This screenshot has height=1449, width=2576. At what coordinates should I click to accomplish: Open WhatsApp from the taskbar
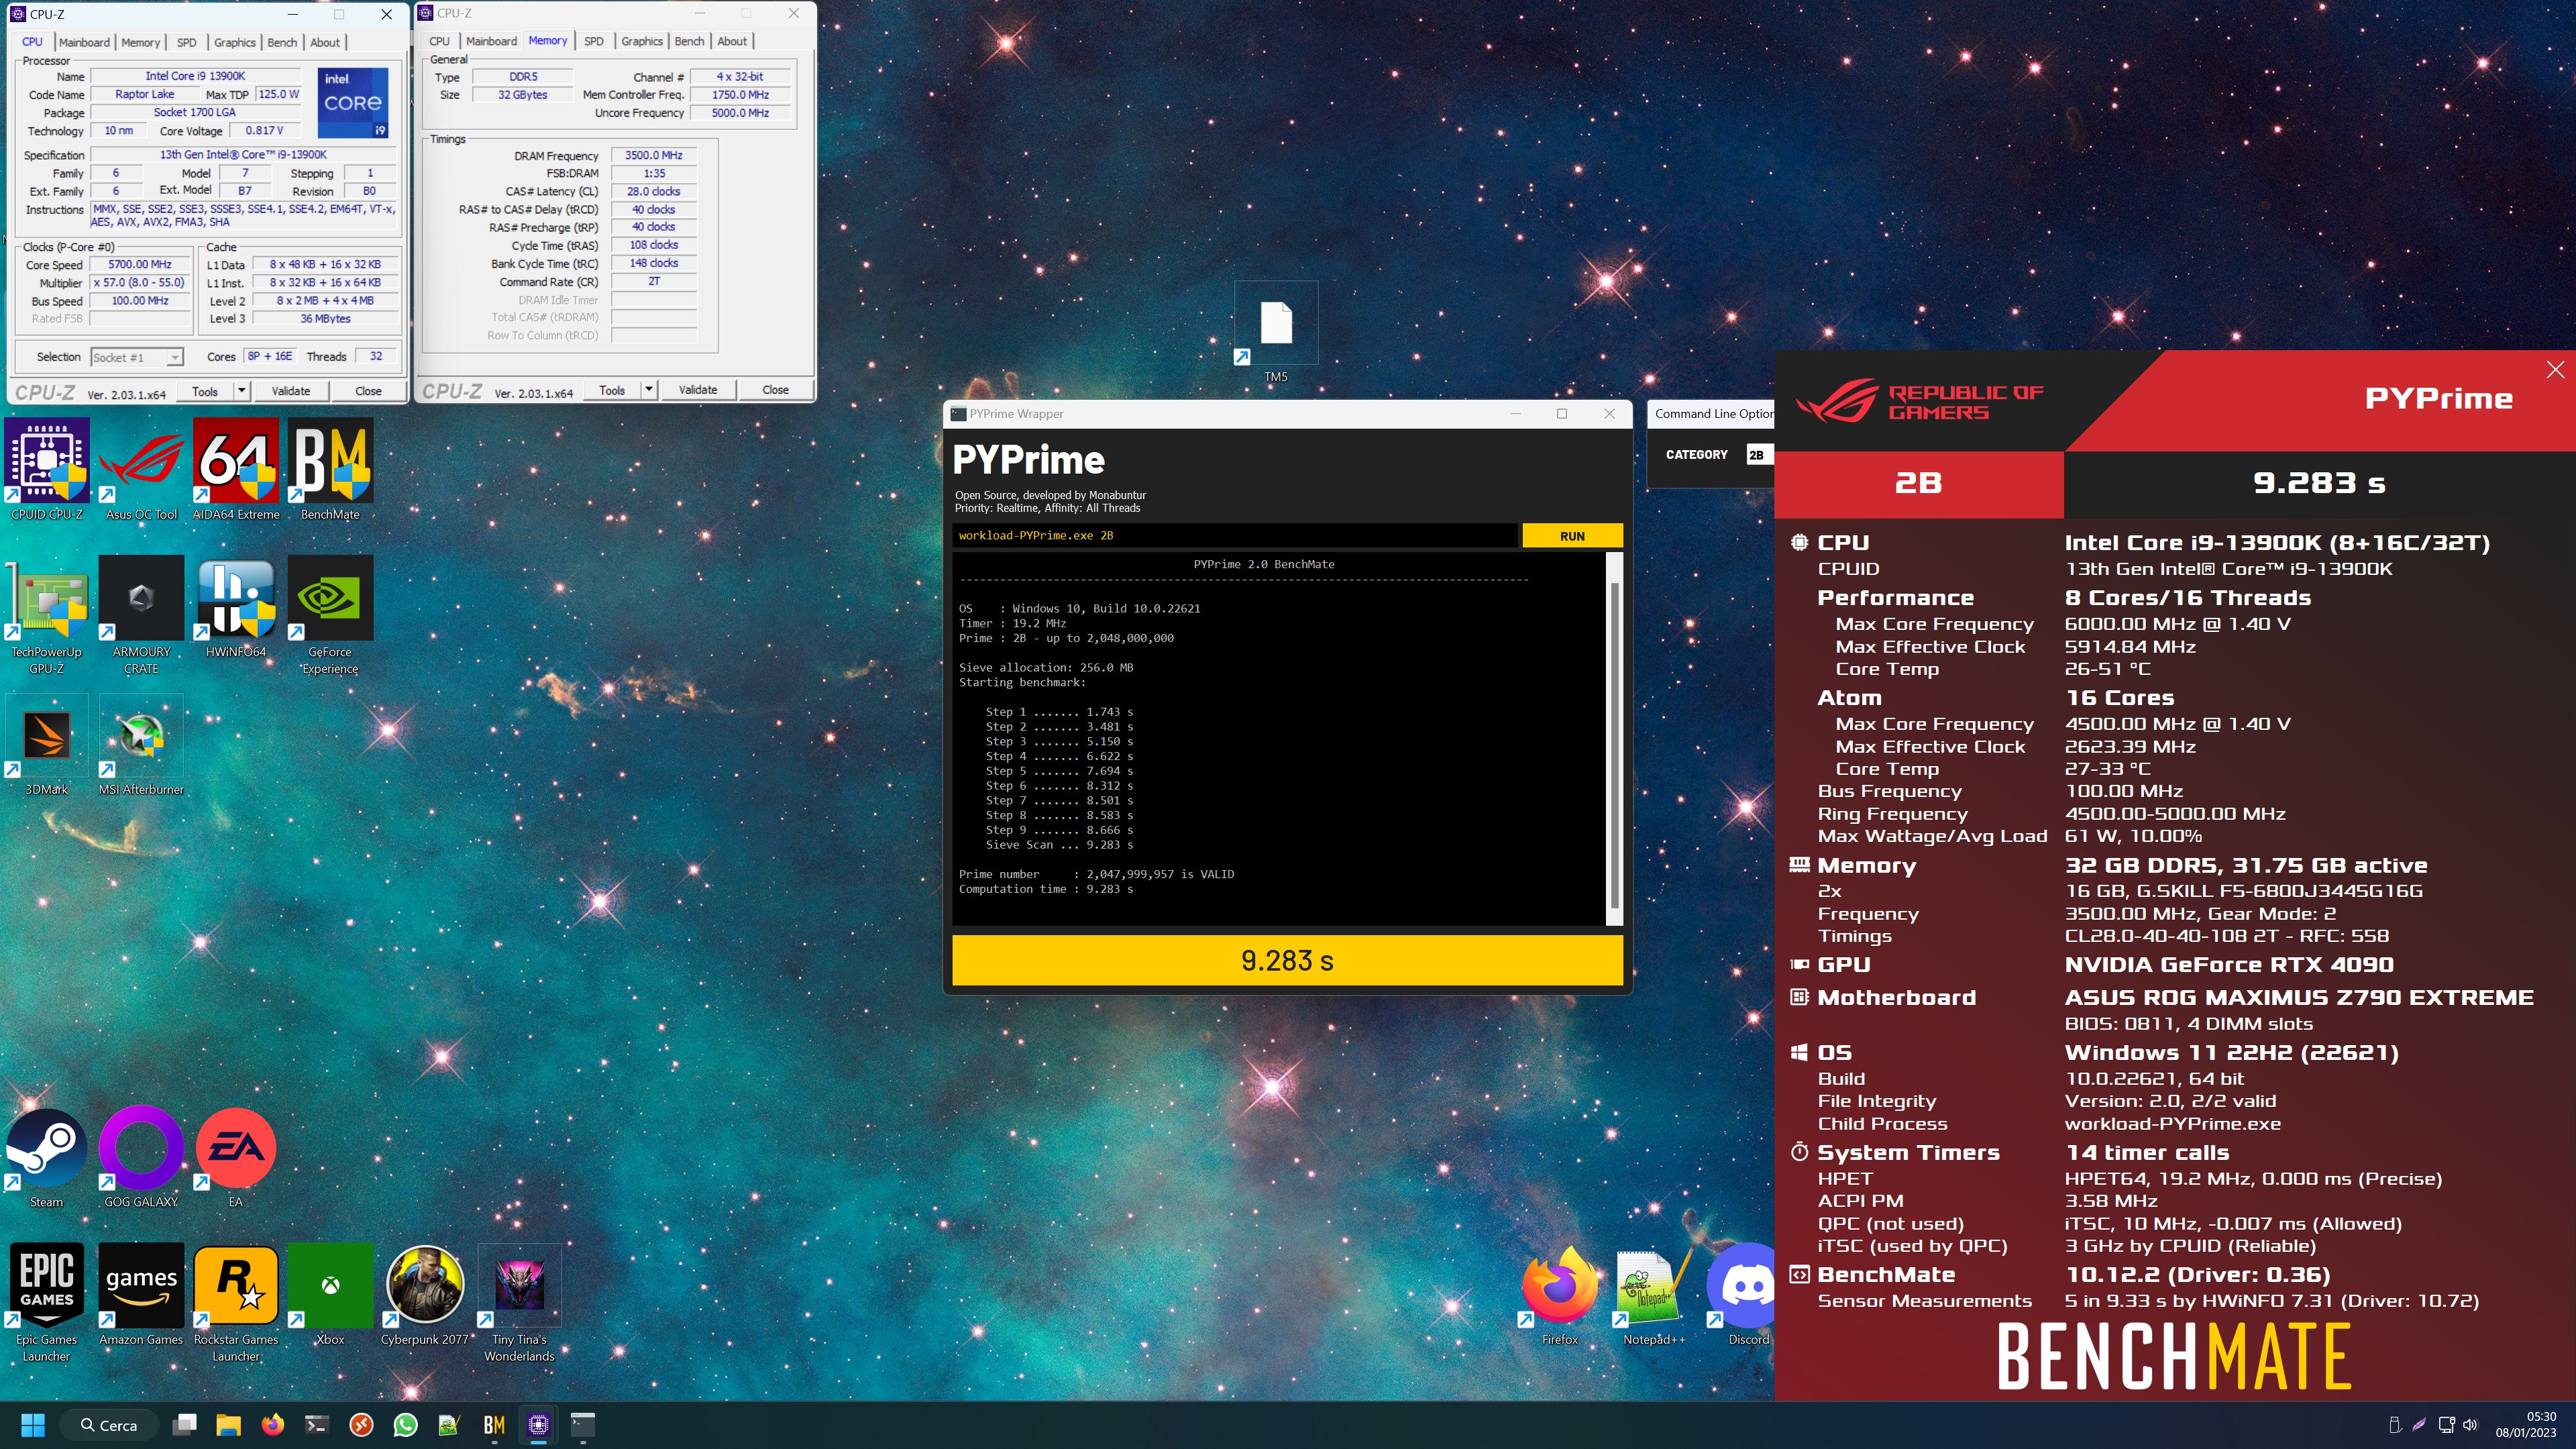tap(405, 1424)
